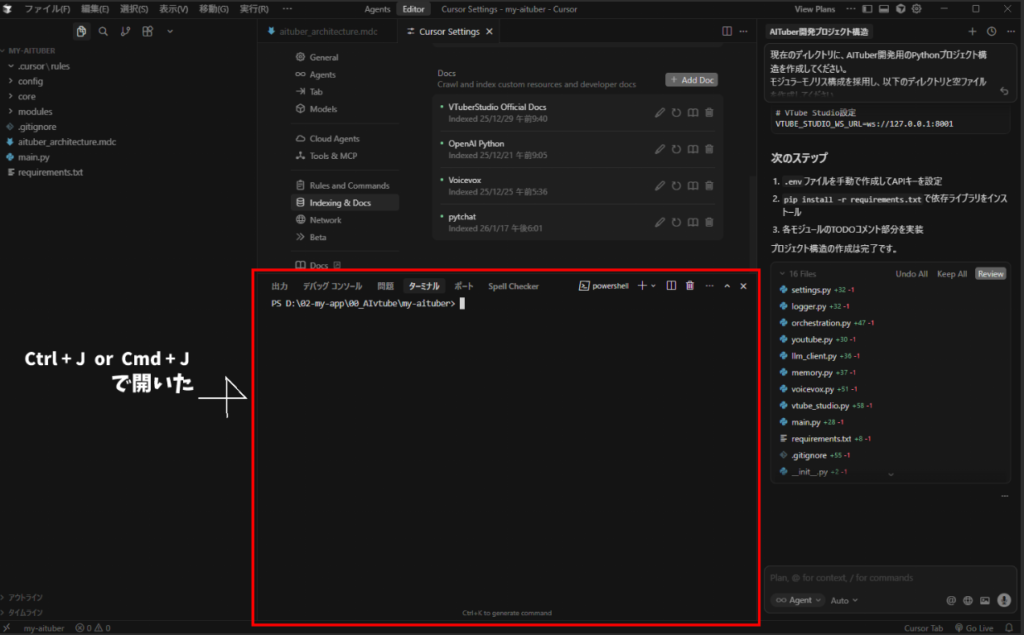The width and height of the screenshot is (1024, 635).
Task: Switch to the Agents layout mode
Action: (377, 9)
